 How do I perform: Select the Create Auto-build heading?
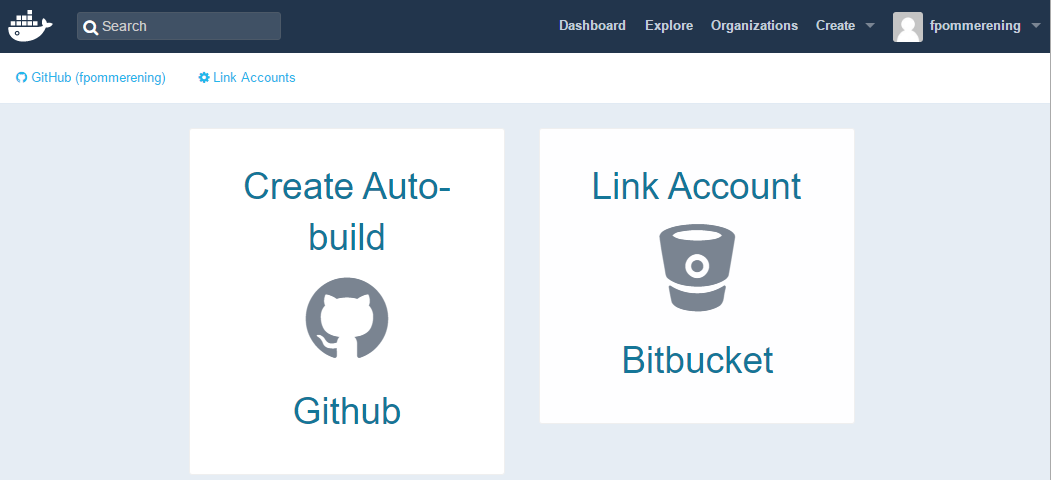(x=347, y=211)
